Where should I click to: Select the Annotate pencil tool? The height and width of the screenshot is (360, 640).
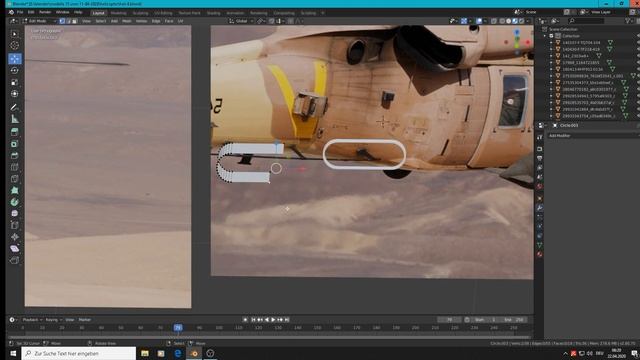click(x=15, y=107)
